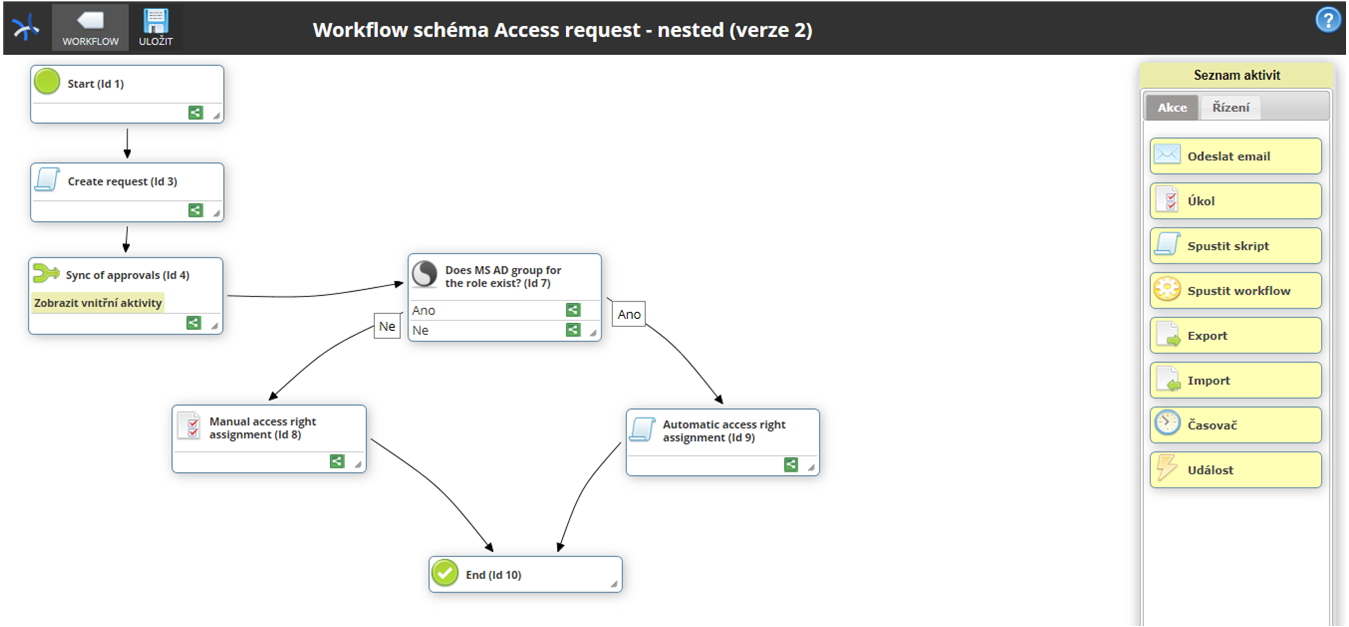The height and width of the screenshot is (627, 1349).
Task: Choose the Událost activity
Action: click(x=1235, y=470)
